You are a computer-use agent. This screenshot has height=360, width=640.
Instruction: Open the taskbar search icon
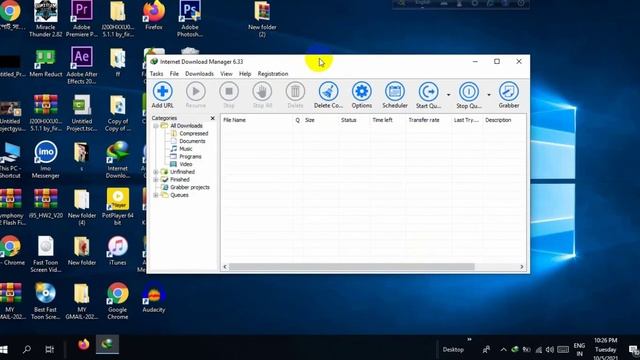point(27,349)
